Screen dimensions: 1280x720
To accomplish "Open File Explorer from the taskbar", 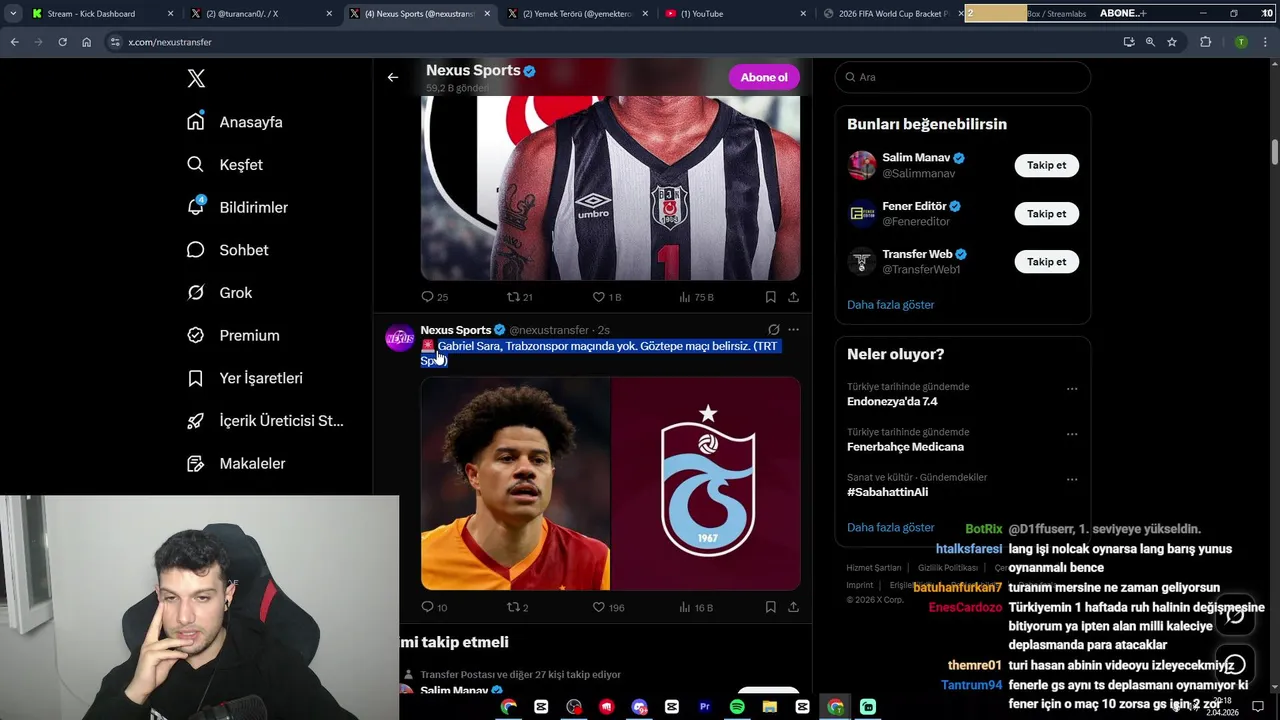I will (770, 706).
